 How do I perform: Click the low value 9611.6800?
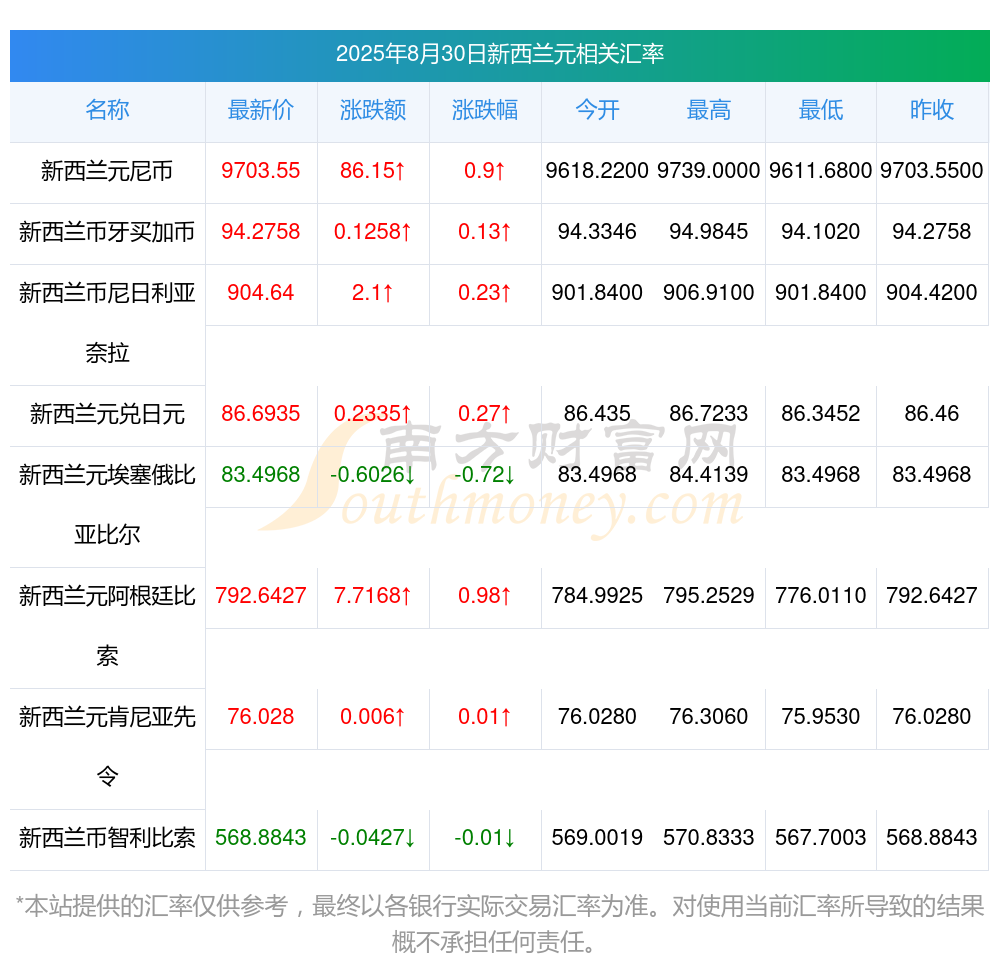pyautogui.click(x=821, y=170)
